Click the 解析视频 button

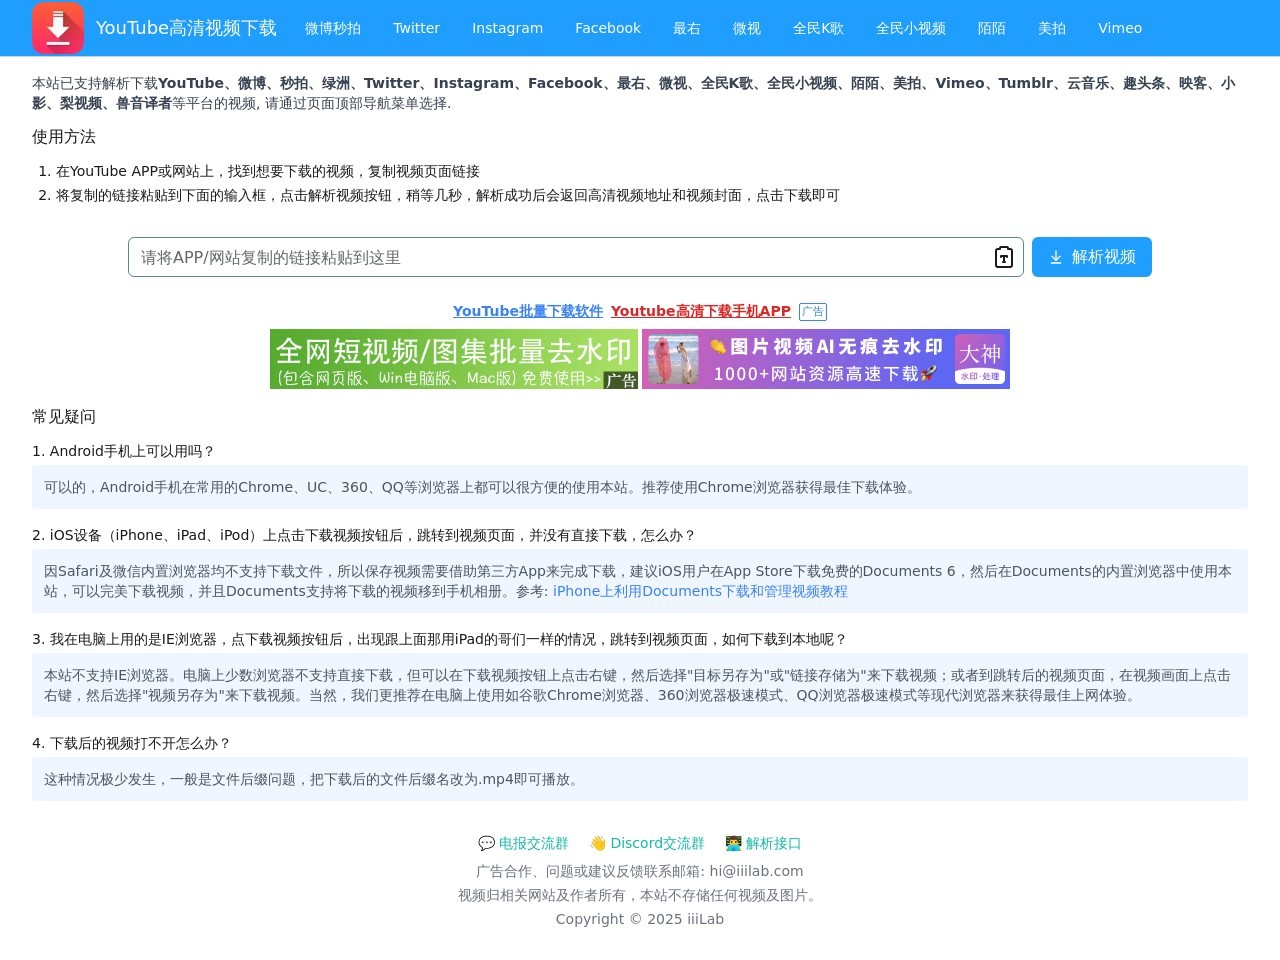tap(1092, 257)
